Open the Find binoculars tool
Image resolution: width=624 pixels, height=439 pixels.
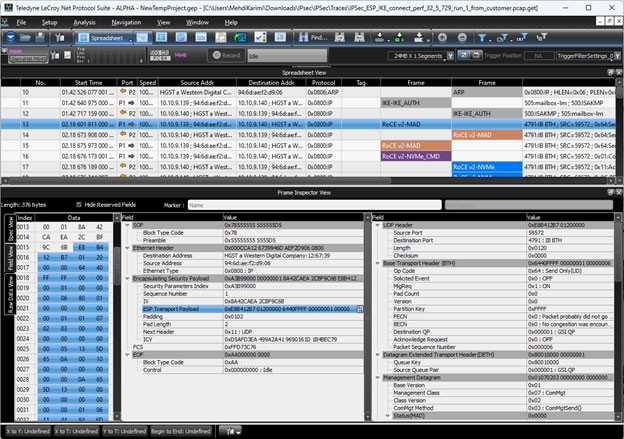[313, 38]
